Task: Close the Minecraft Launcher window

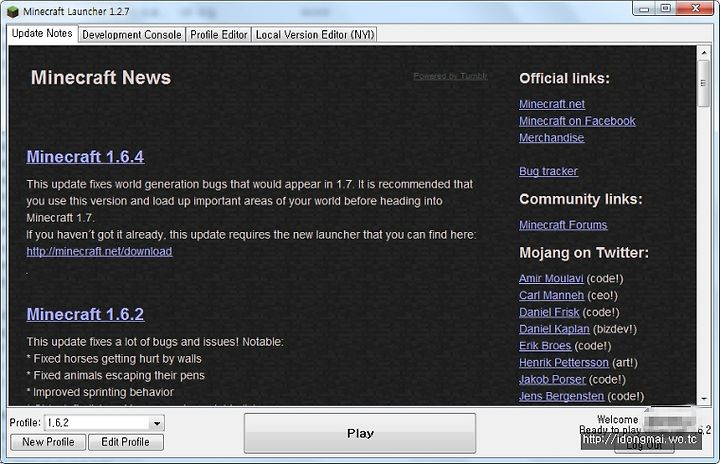Action: pyautogui.click(x=695, y=8)
